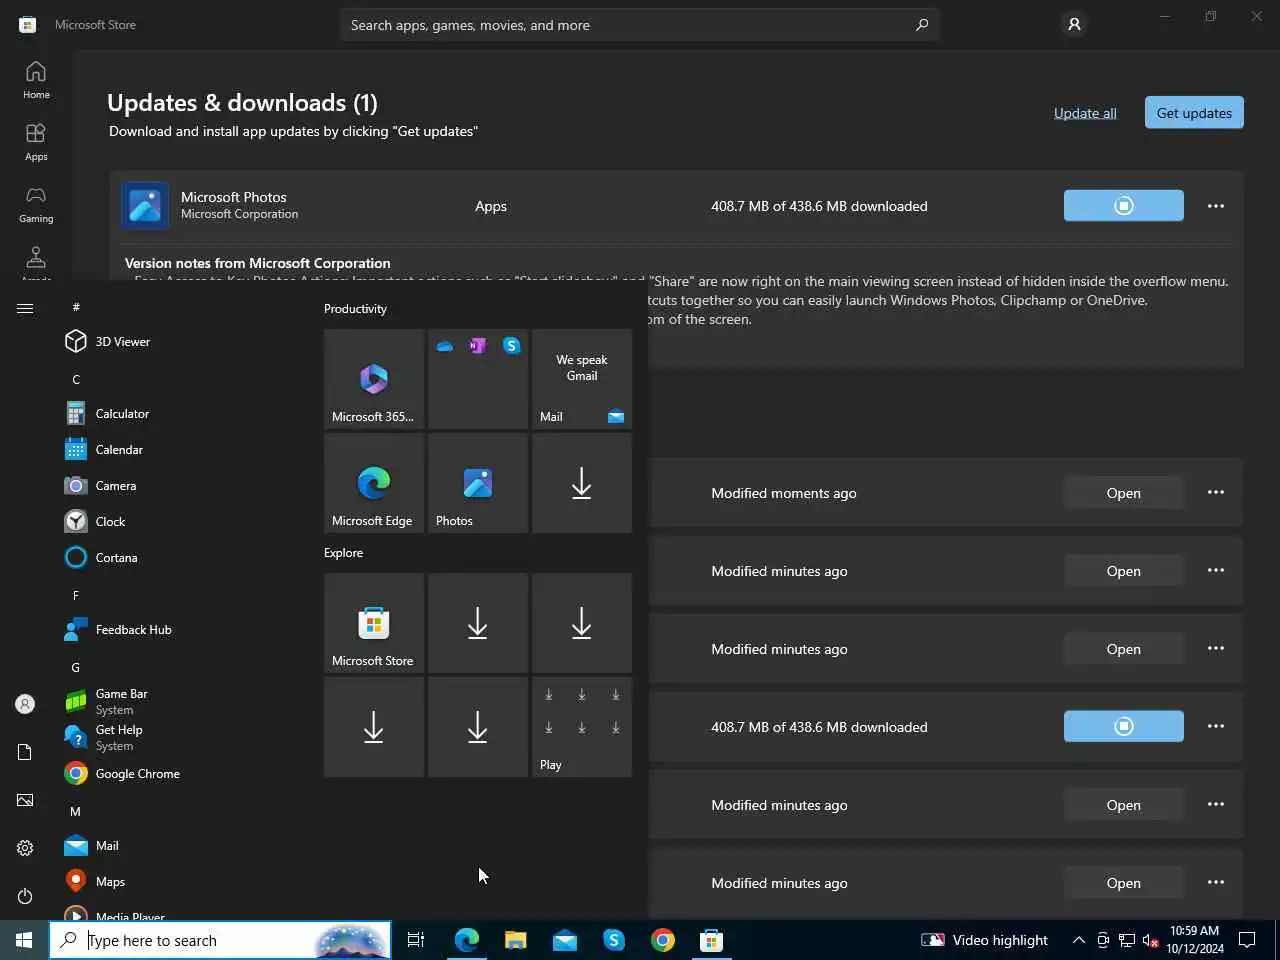
Task: Click the Video highlight news widget
Action: pos(984,940)
